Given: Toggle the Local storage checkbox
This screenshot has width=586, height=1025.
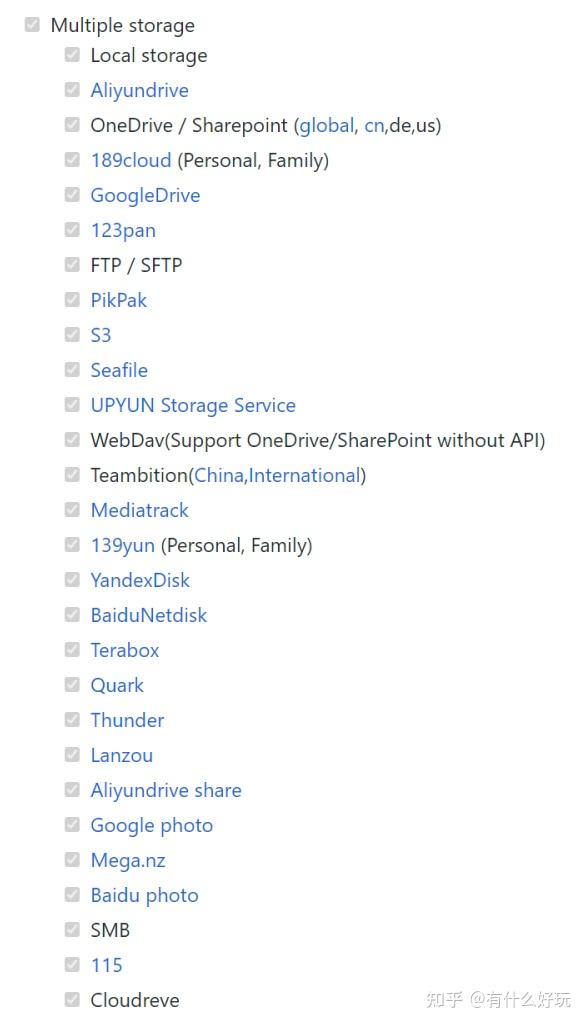Looking at the screenshot, I should 71,54.
